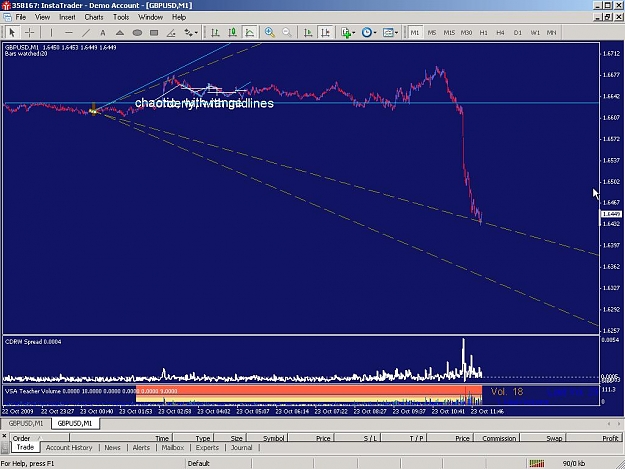
Task: Open the Window menu
Action: [x=150, y=17]
